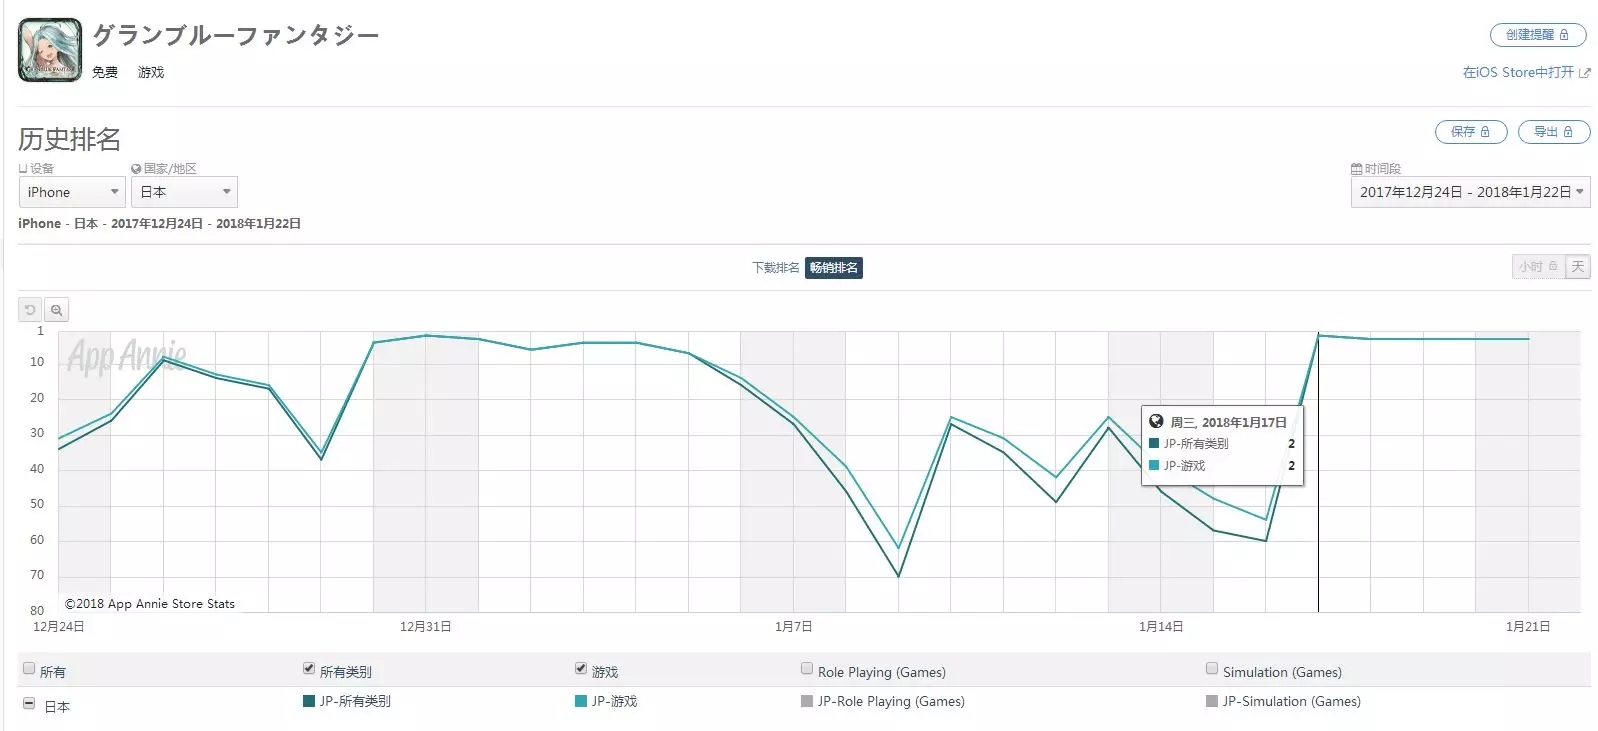Click the tooltip date 周三, 2018年1月17日
This screenshot has height=731, width=1598.
tap(1228, 423)
